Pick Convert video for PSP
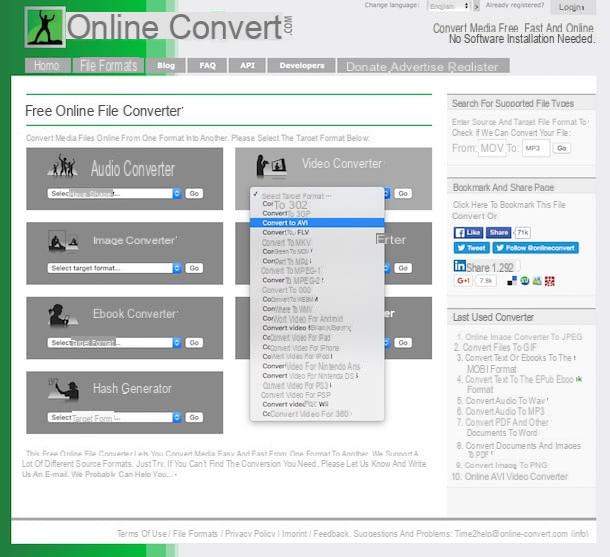 317,395
